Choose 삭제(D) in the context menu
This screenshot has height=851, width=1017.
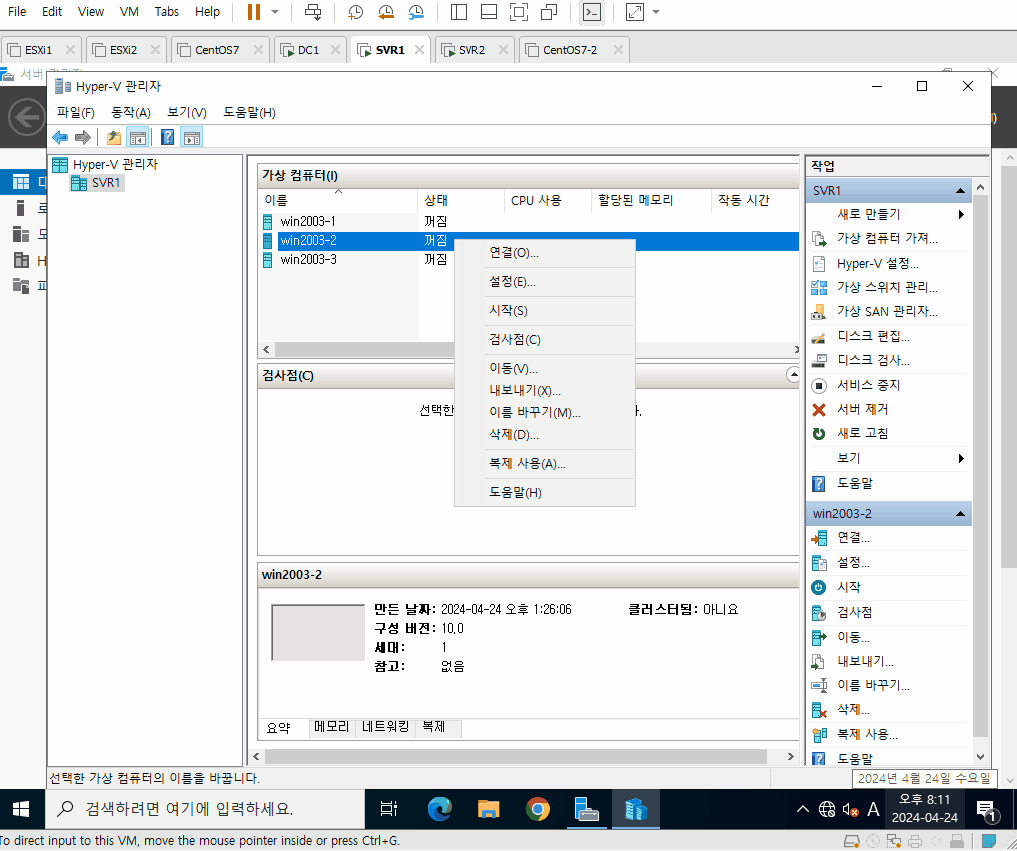pyautogui.click(x=545, y=435)
